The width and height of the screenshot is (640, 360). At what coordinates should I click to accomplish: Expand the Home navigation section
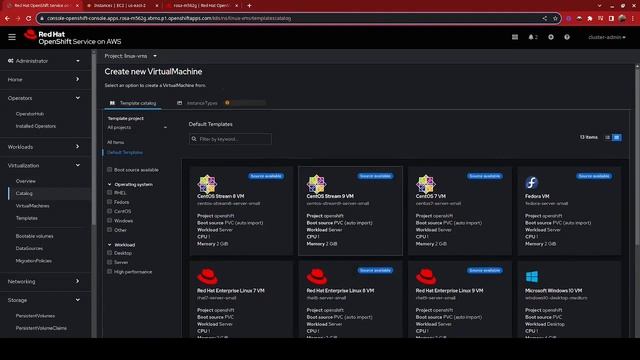44,80
